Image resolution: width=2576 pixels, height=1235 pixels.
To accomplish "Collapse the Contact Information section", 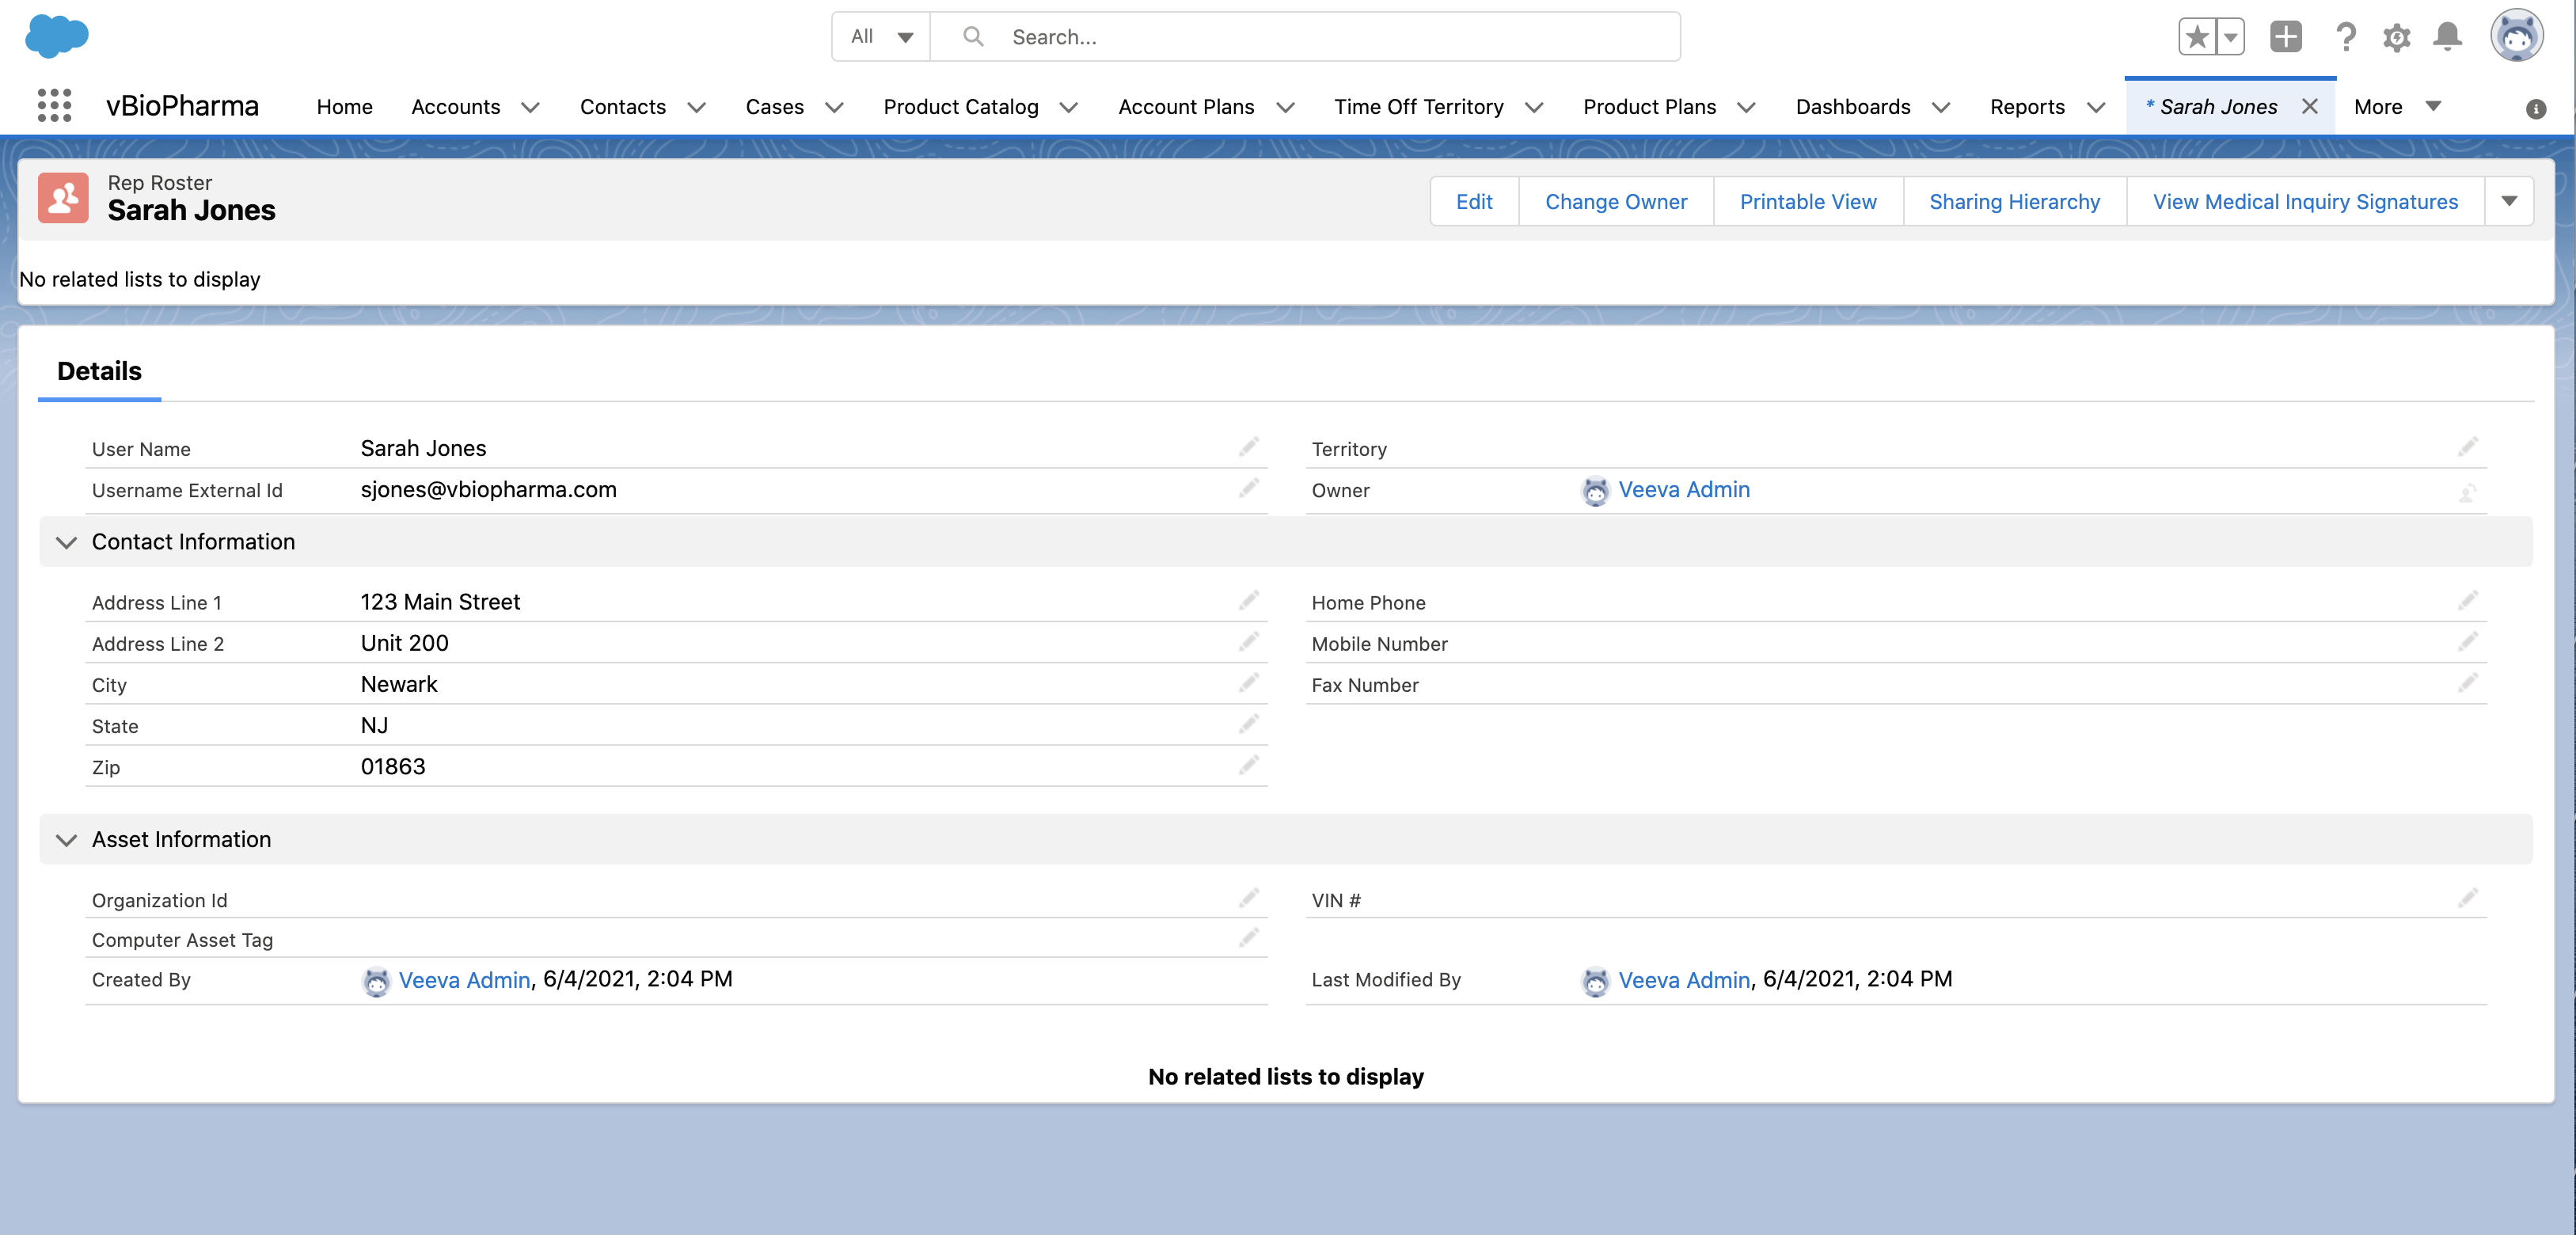I will 66,542.
